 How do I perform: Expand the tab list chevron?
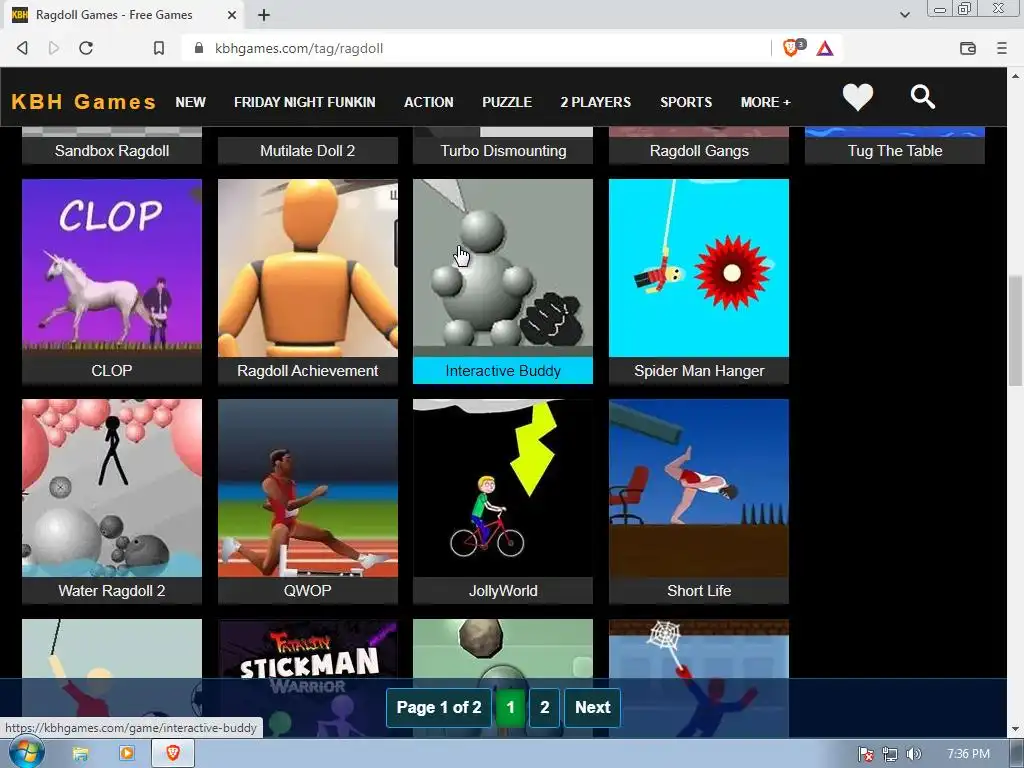[x=904, y=14]
